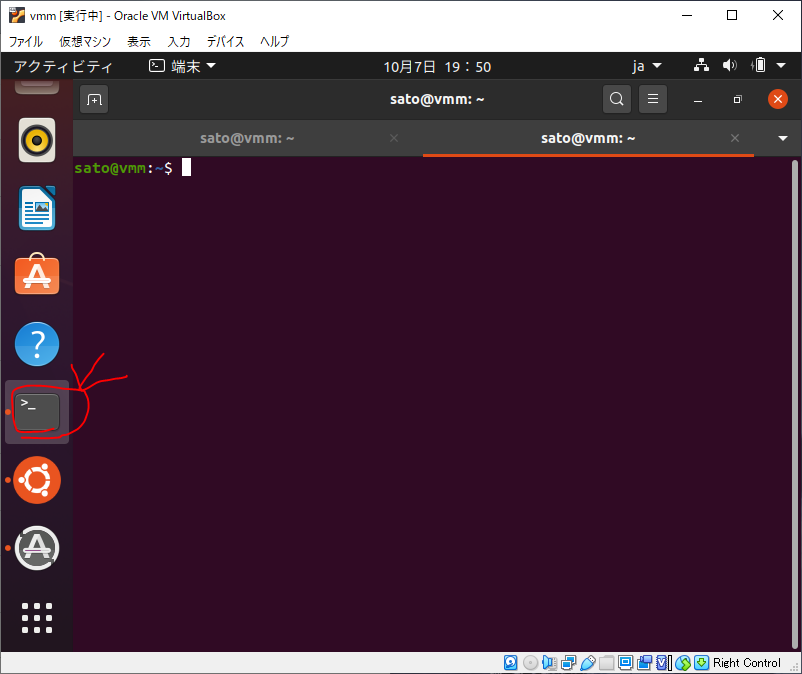Close the terminal with the orange X
The width and height of the screenshot is (802, 674).
[x=777, y=99]
